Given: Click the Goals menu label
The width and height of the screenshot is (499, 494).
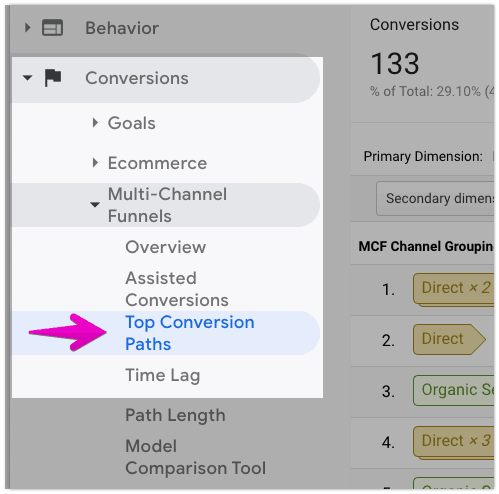Looking at the screenshot, I should tap(132, 123).
